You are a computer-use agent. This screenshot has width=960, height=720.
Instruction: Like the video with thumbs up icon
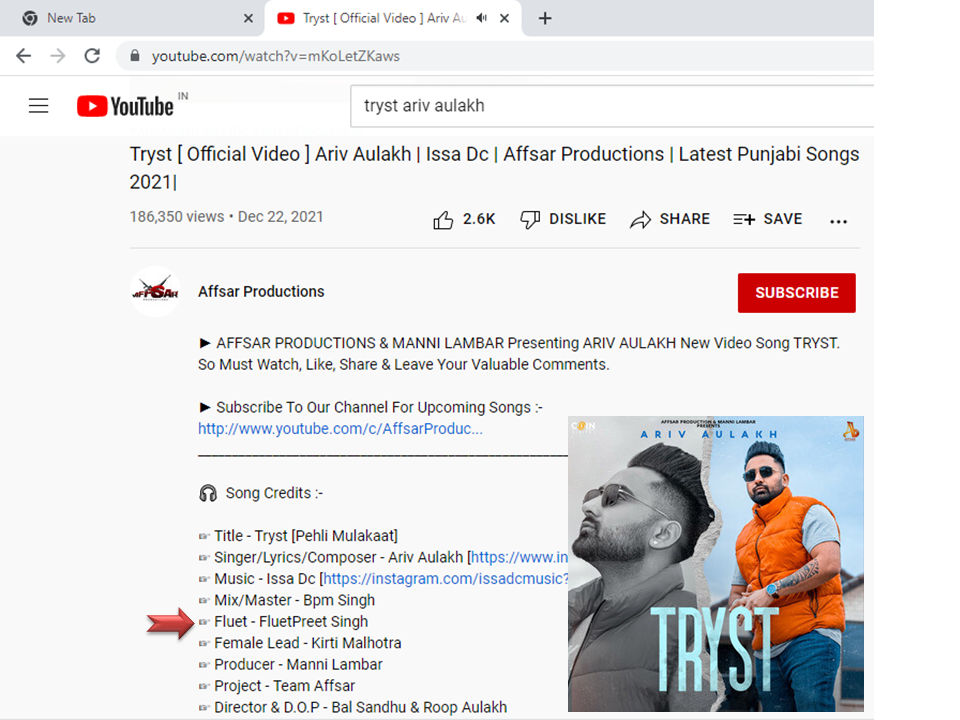pos(444,220)
